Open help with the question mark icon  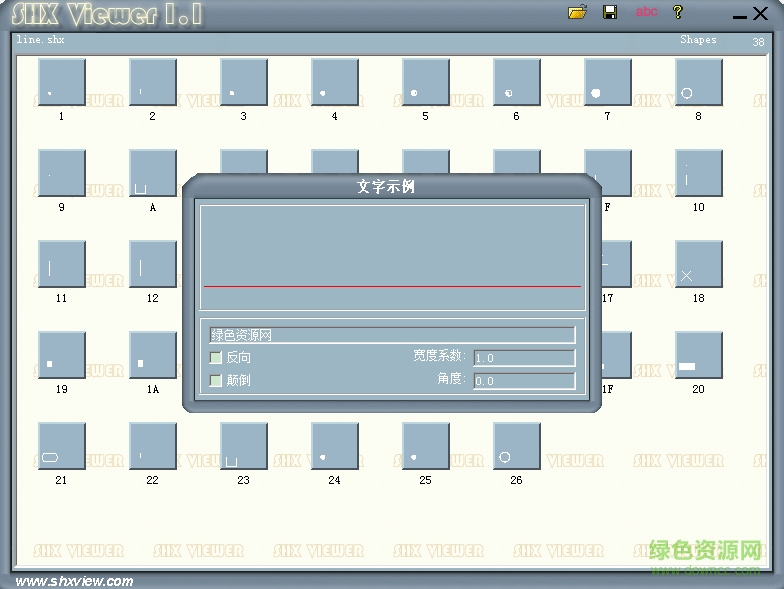678,12
